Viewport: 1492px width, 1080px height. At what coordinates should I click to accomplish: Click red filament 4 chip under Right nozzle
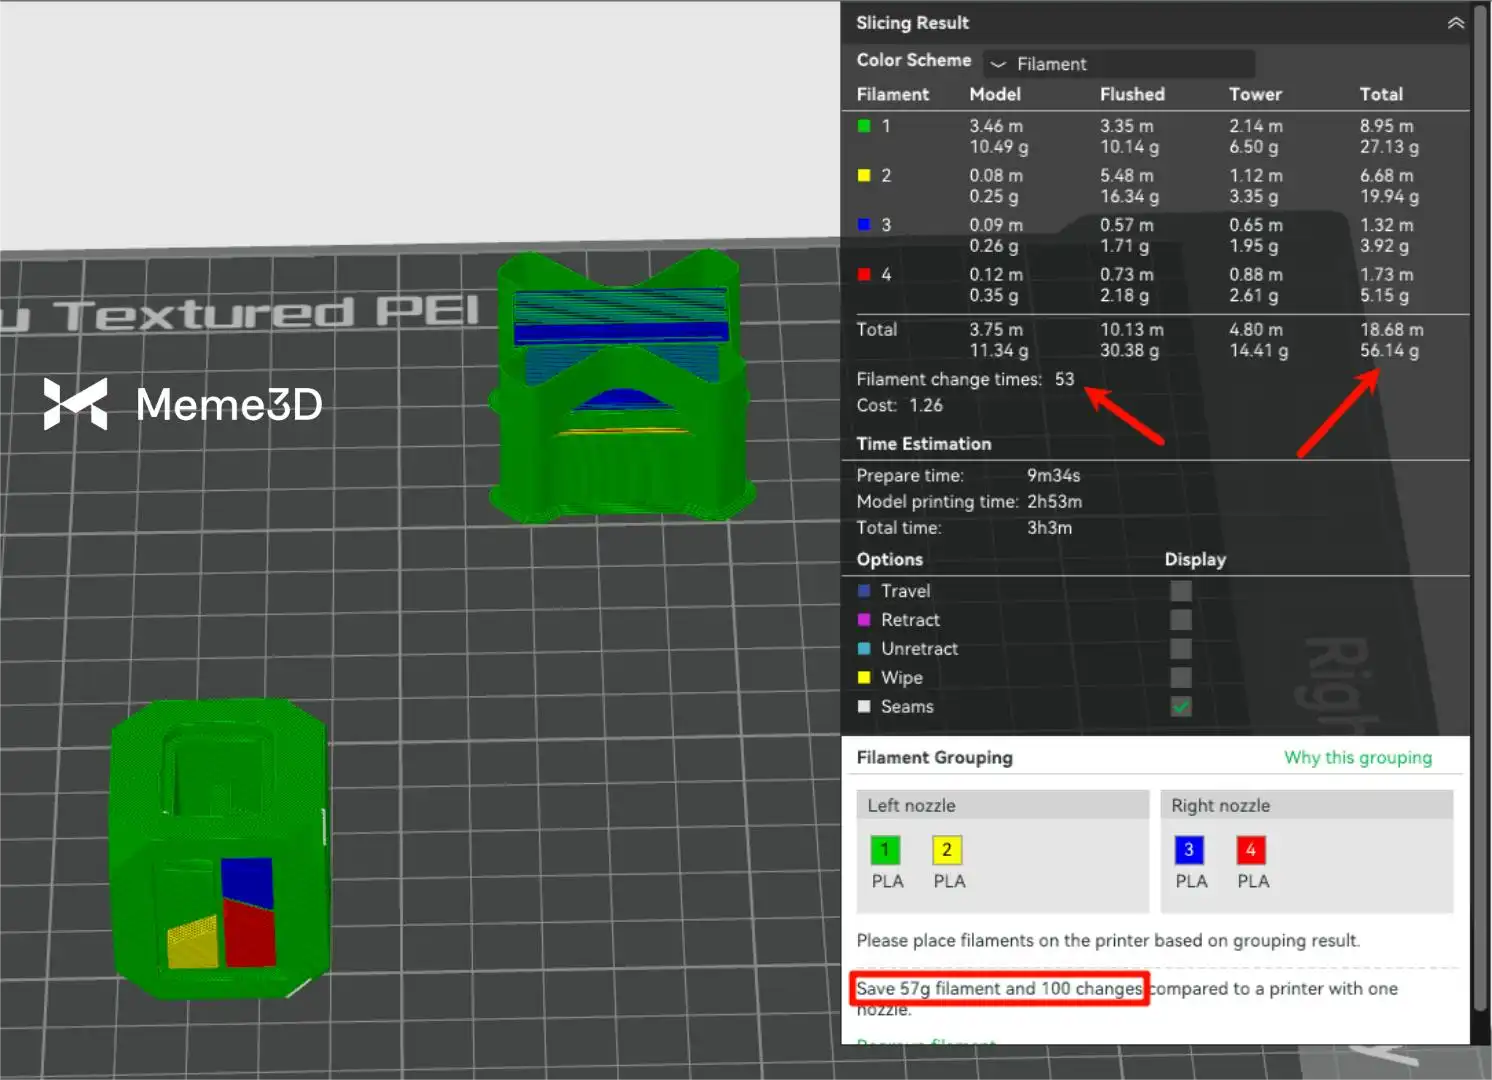point(1251,850)
